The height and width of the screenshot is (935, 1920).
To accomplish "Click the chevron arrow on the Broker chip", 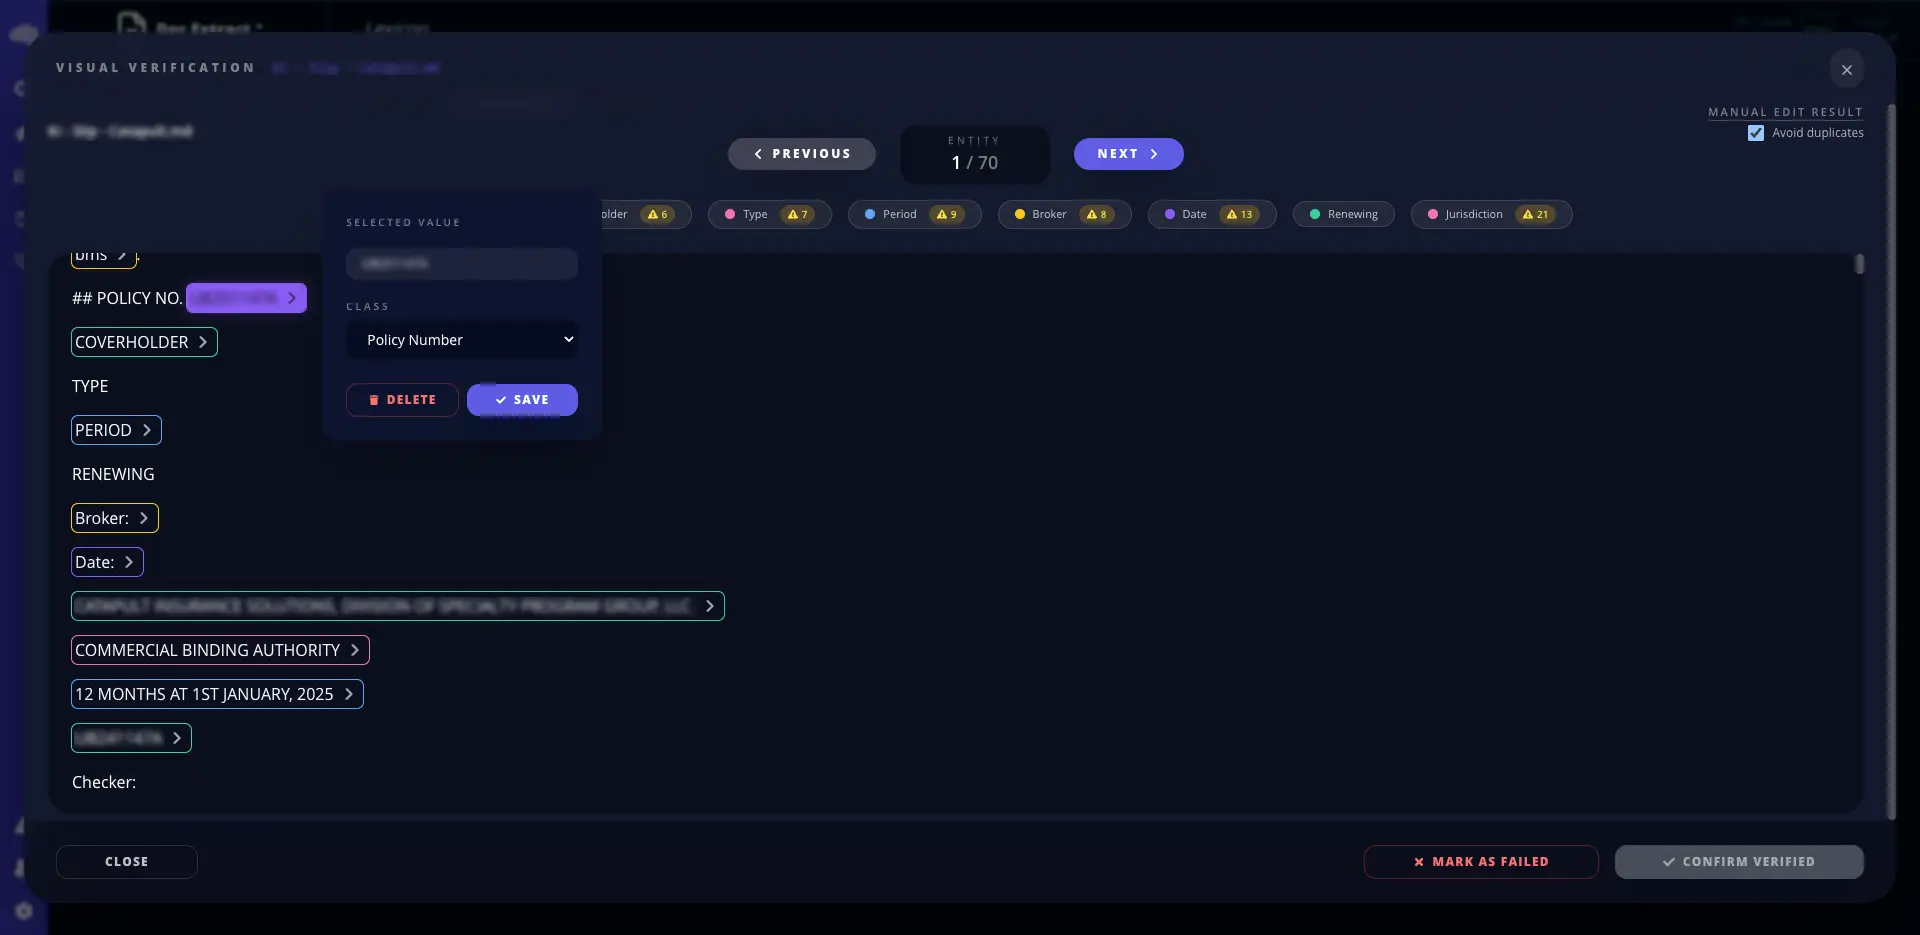I will click(x=143, y=518).
